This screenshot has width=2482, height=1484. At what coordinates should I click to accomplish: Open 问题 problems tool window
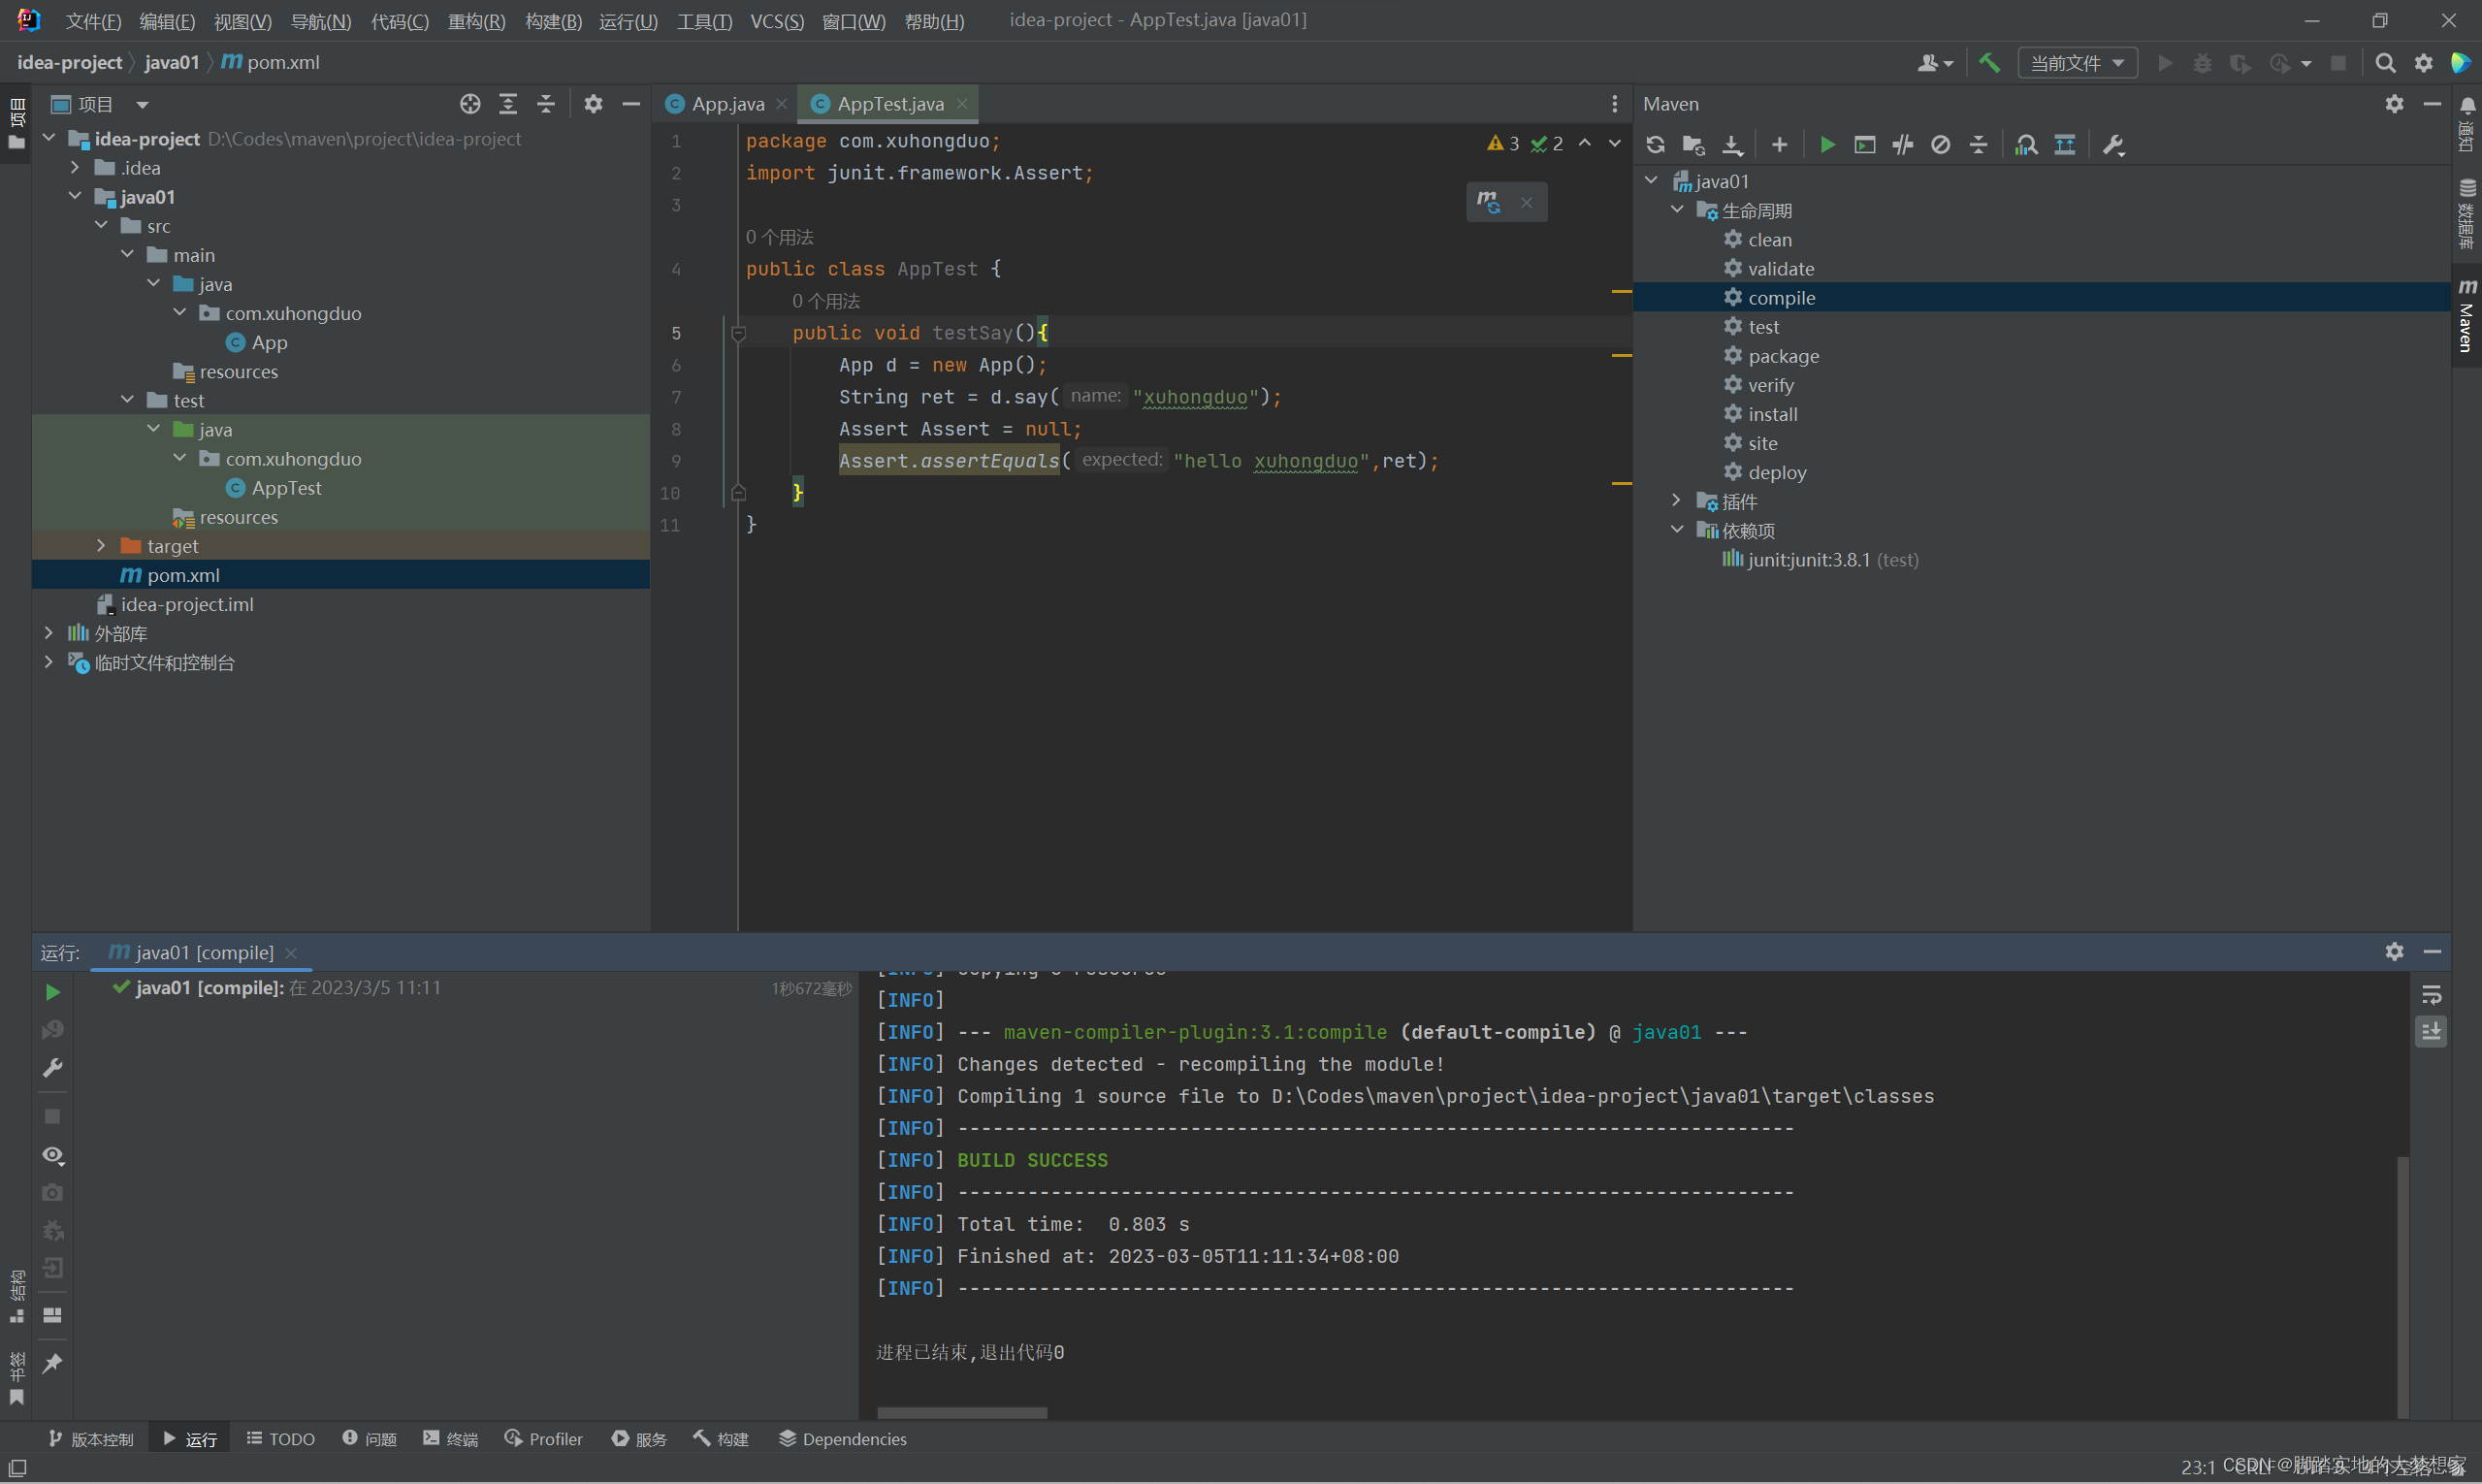tap(370, 1439)
